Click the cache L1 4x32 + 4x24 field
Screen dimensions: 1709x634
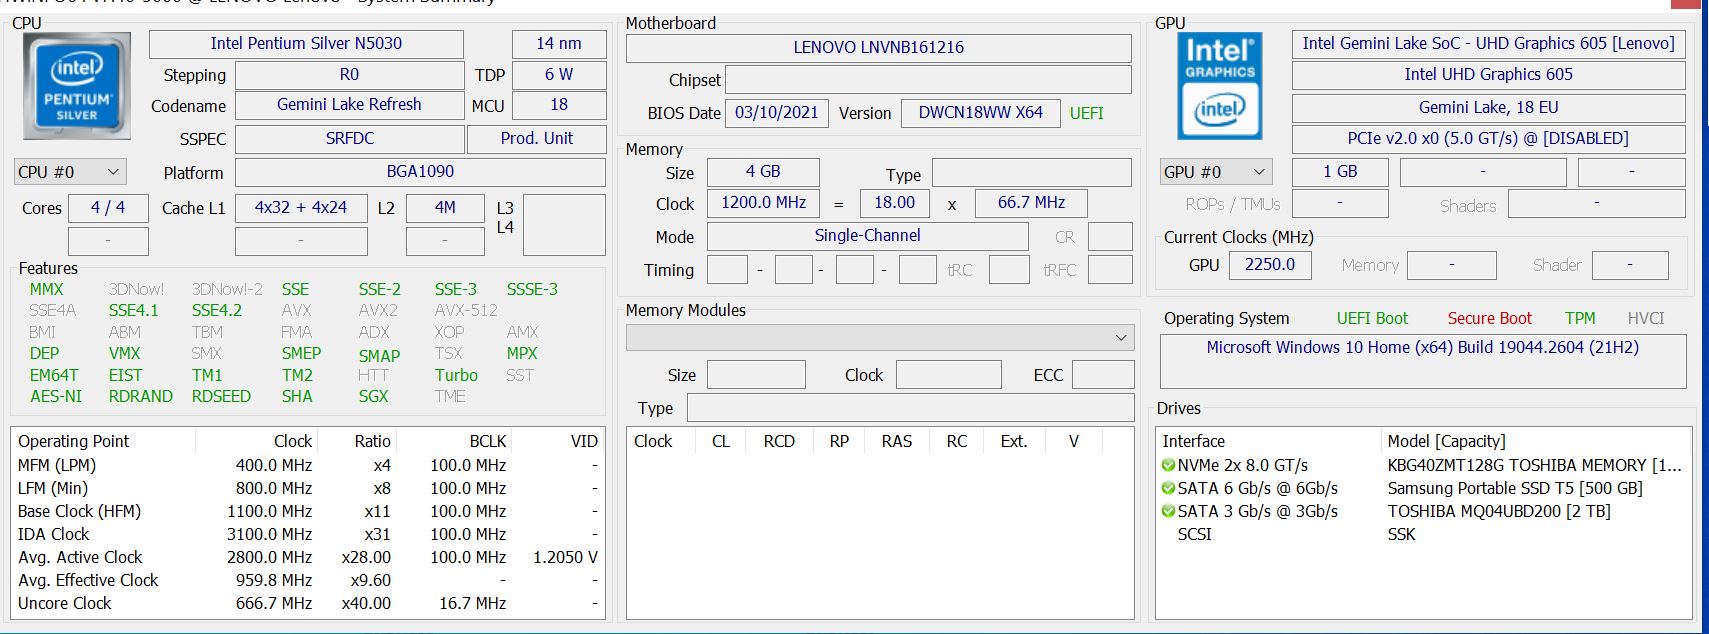point(301,208)
